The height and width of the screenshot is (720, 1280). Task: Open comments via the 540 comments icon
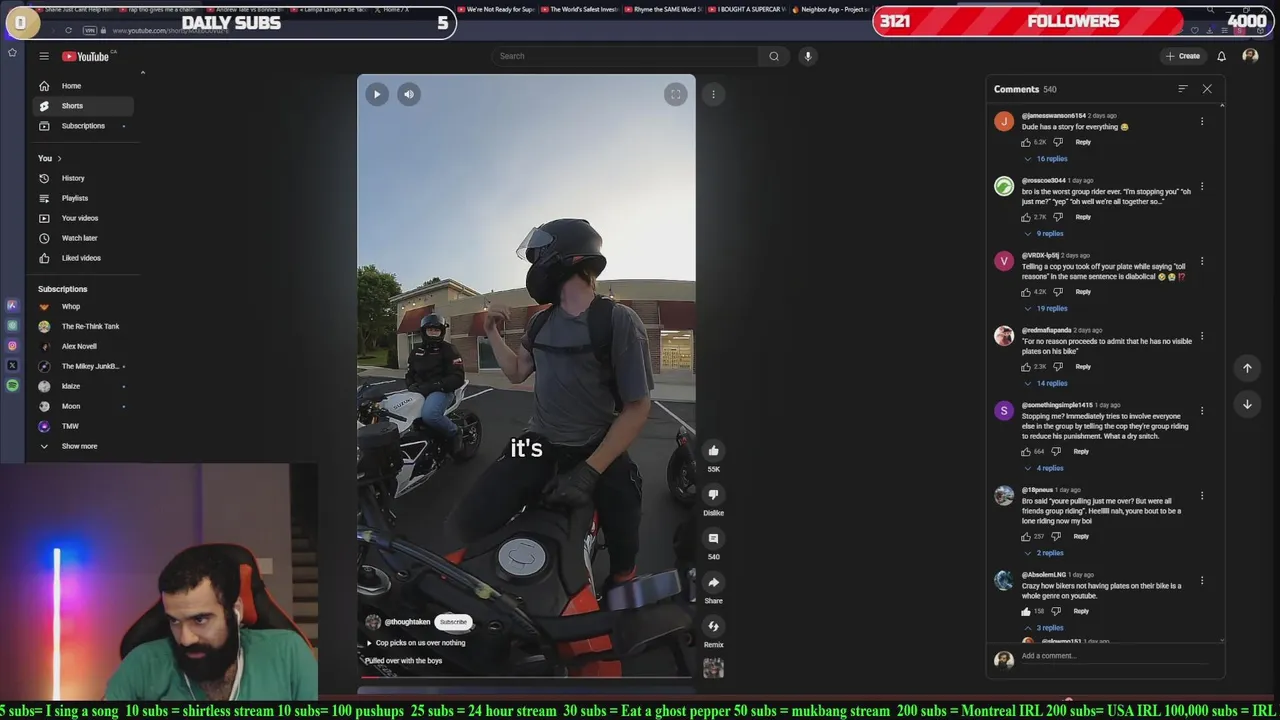[x=713, y=539]
